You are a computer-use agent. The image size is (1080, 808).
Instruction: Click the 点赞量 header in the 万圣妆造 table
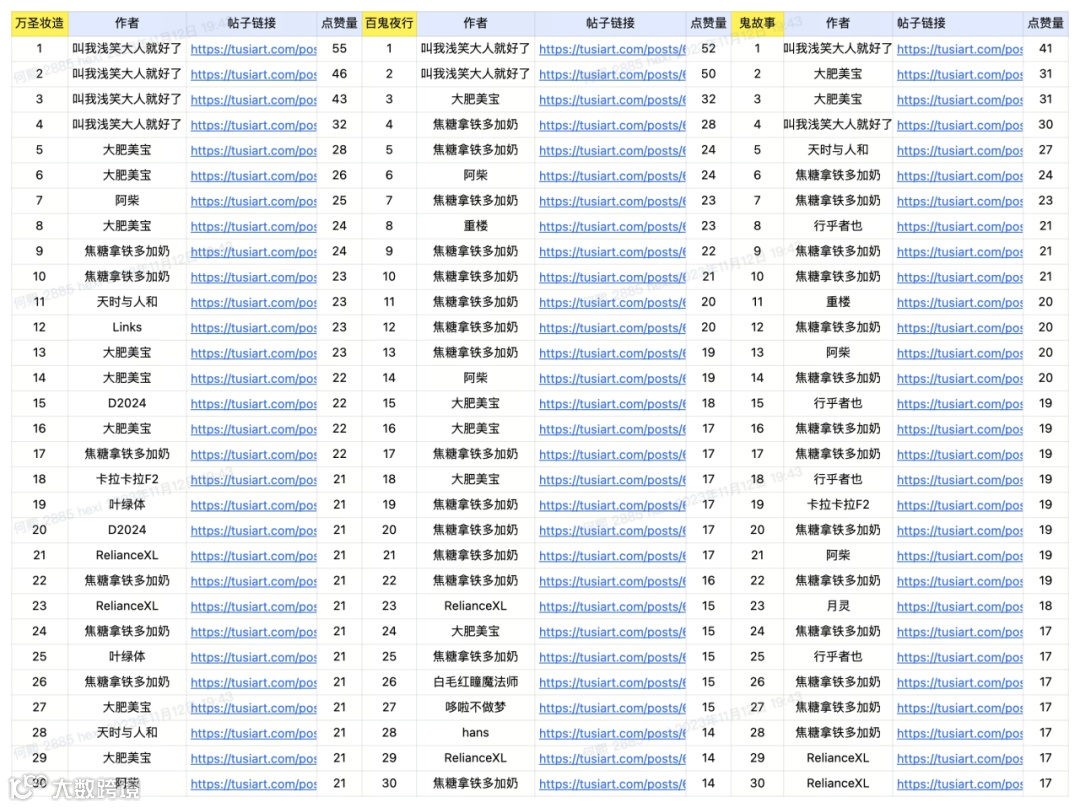[340, 23]
